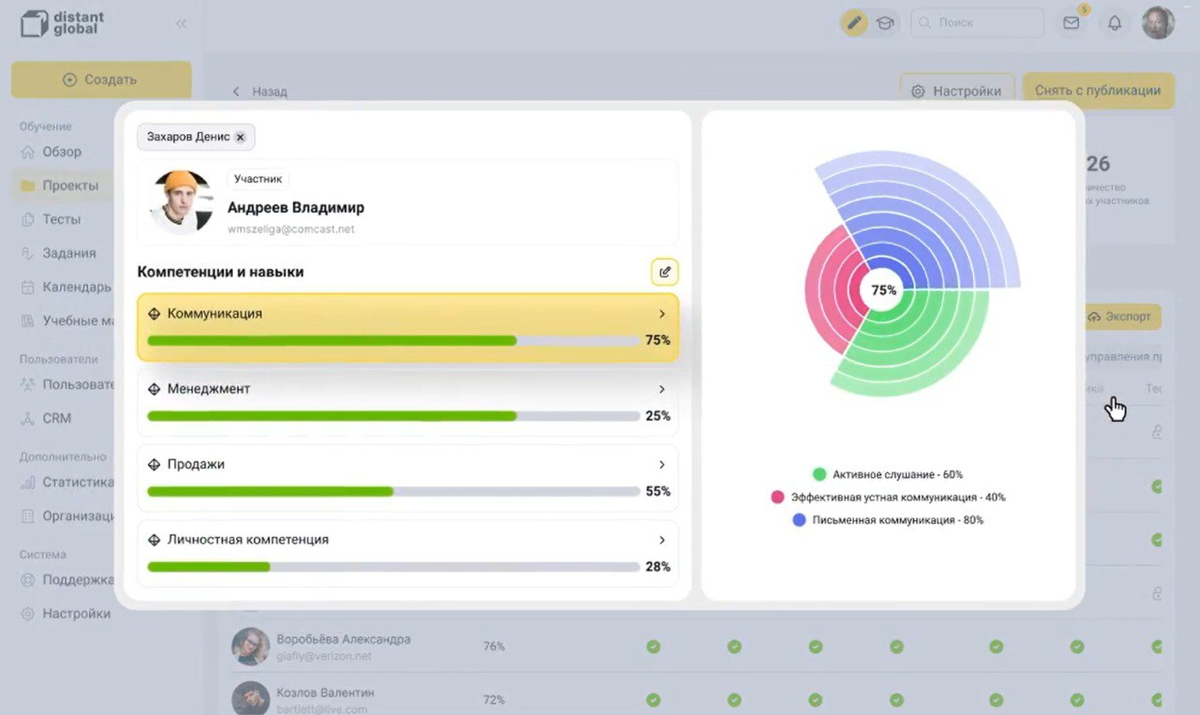Open CRM icon in sidebar
The height and width of the screenshot is (715, 1200).
click(28, 418)
